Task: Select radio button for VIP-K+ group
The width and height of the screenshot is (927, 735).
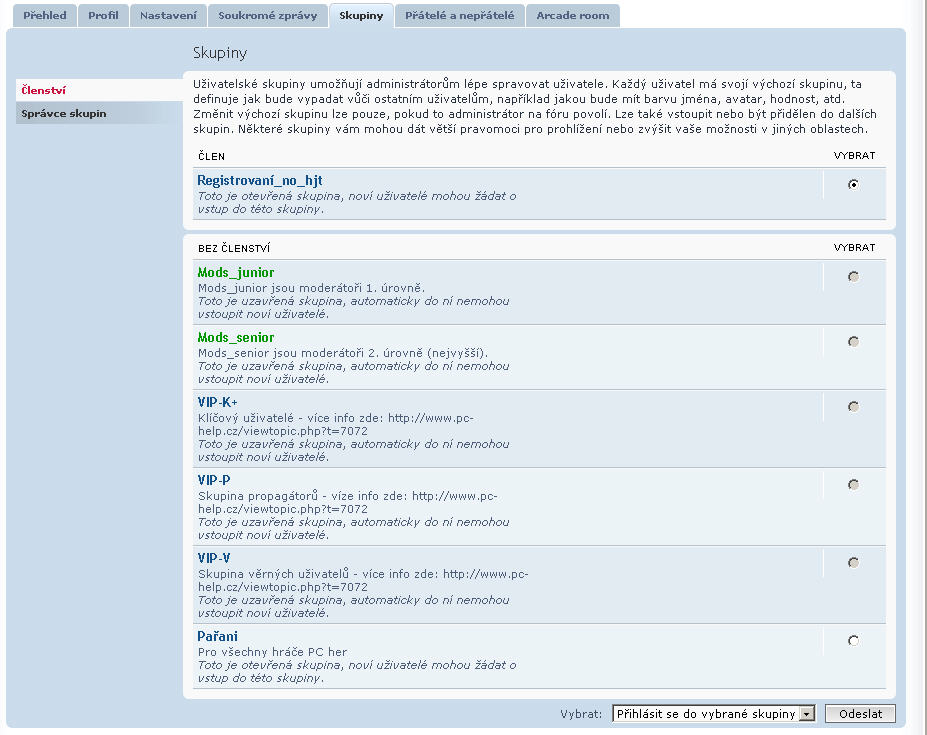Action: tap(853, 407)
